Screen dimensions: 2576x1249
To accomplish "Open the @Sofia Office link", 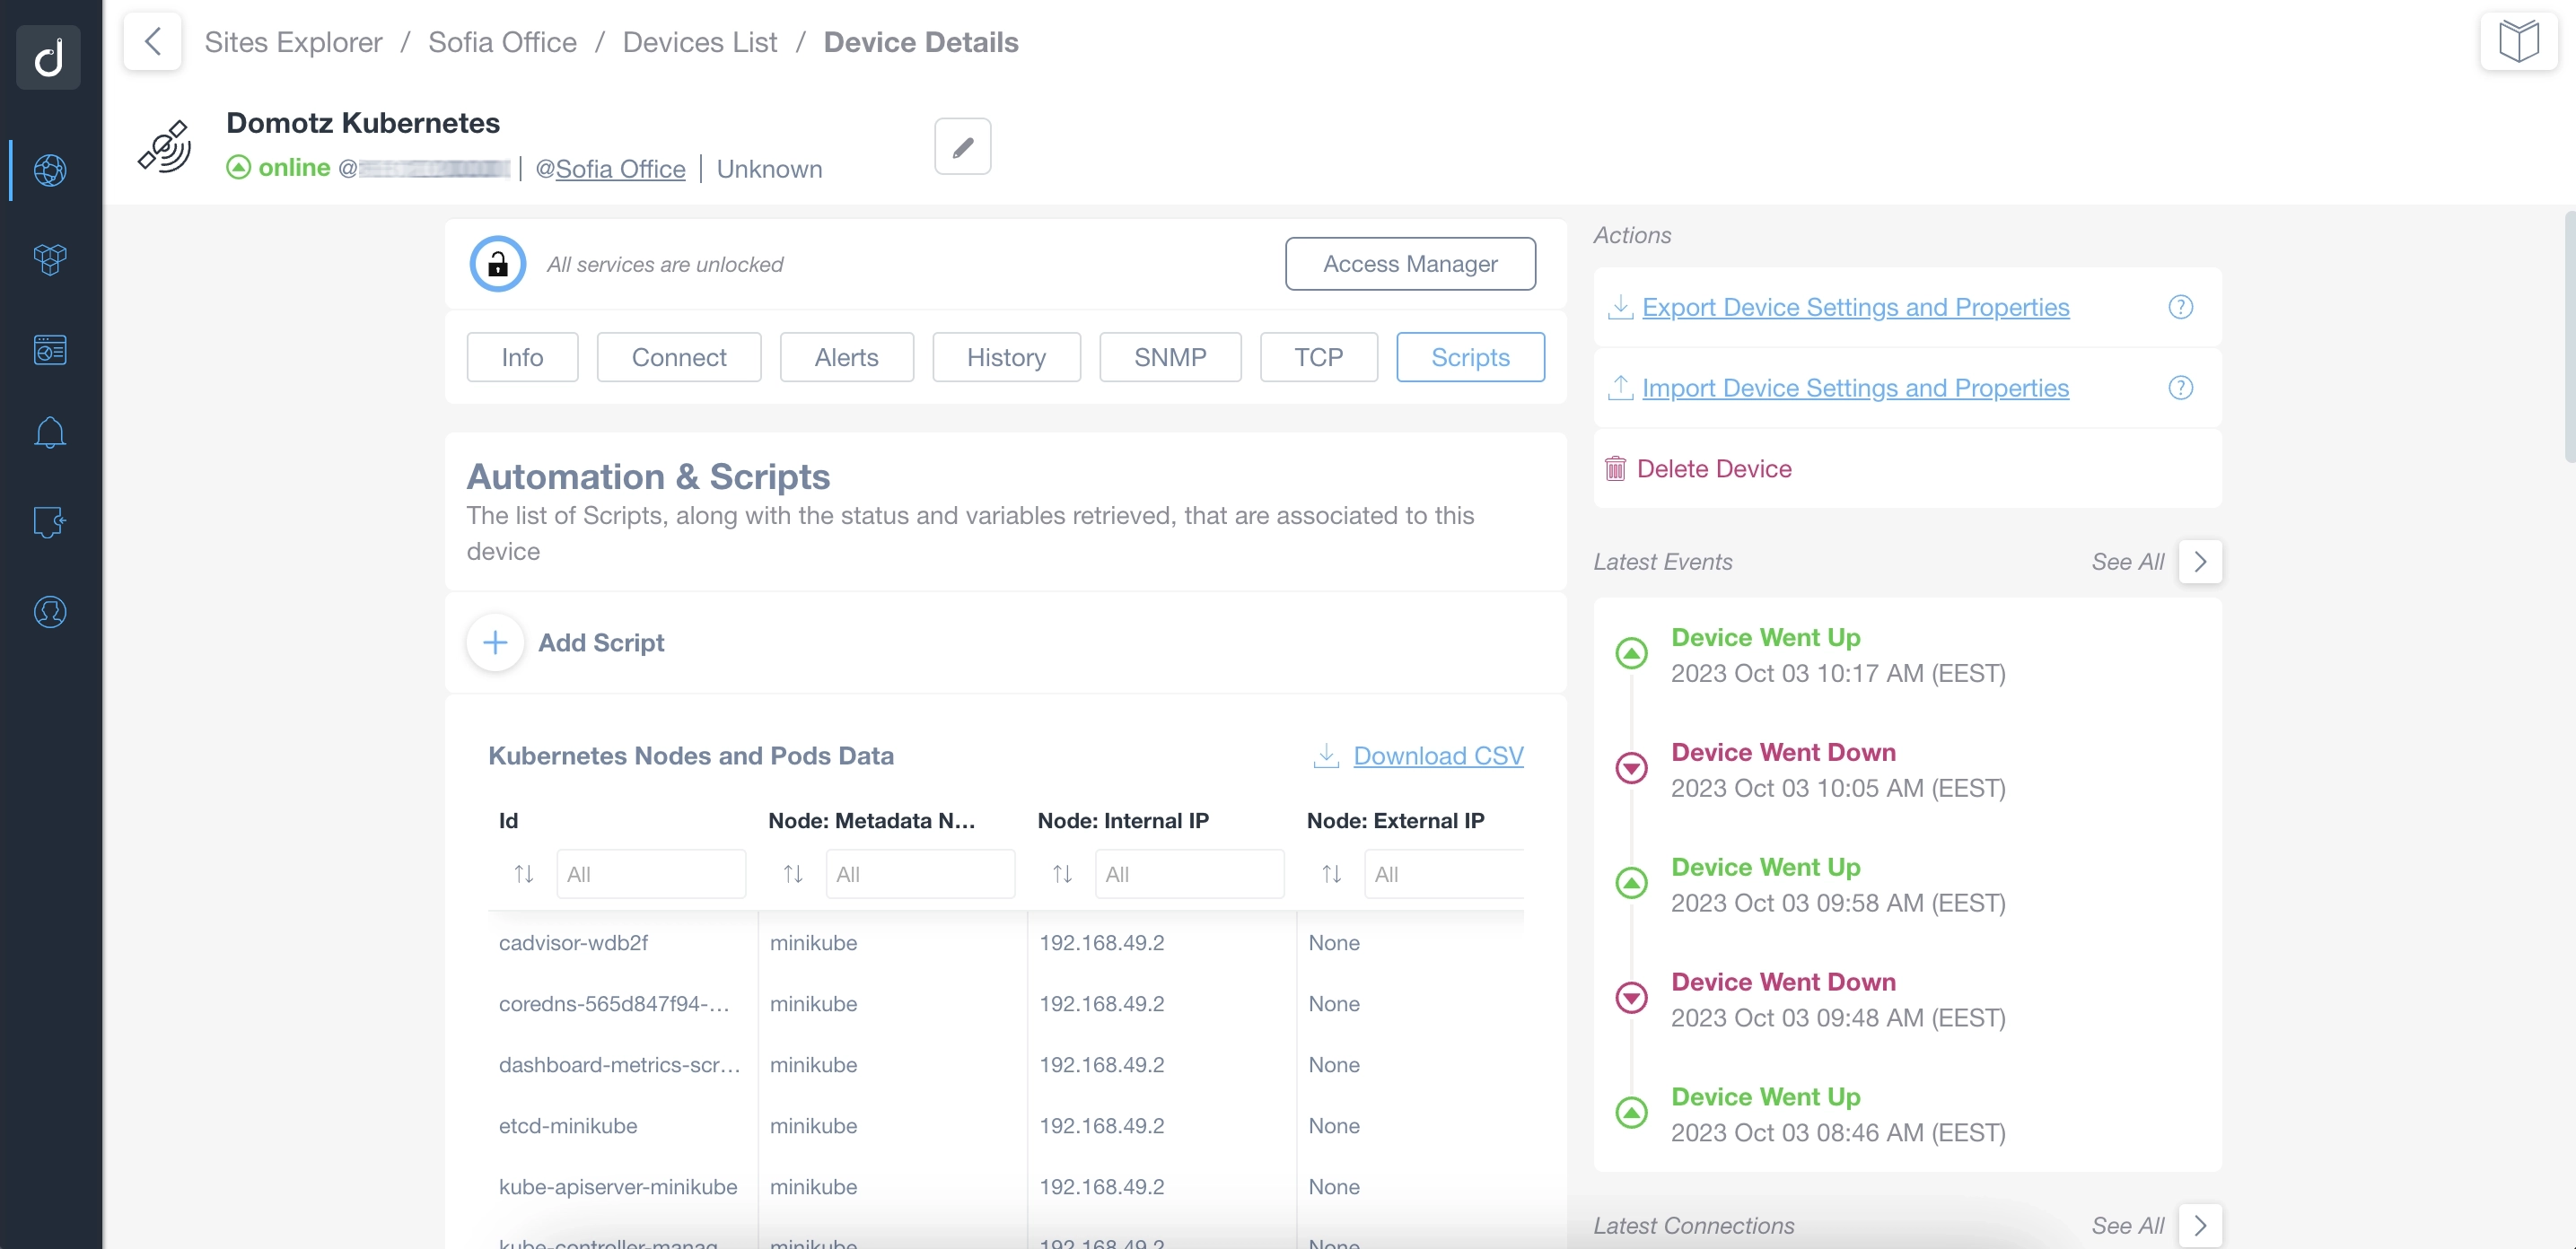I will point(610,169).
